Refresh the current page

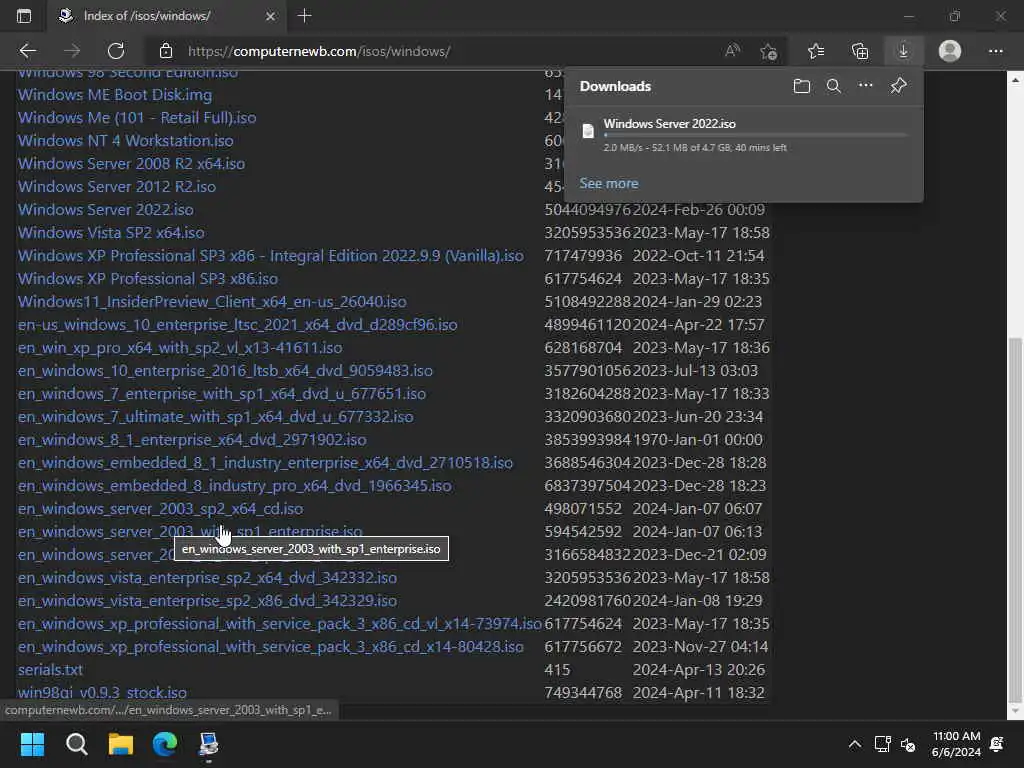coord(116,51)
